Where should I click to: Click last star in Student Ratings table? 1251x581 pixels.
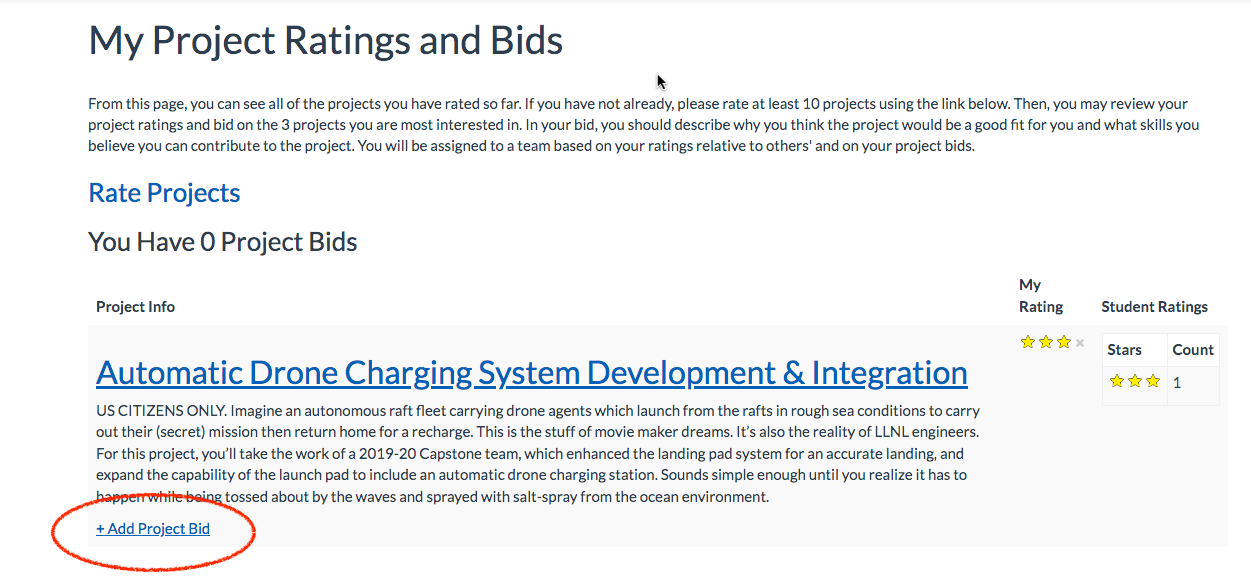pyautogui.click(x=1152, y=381)
